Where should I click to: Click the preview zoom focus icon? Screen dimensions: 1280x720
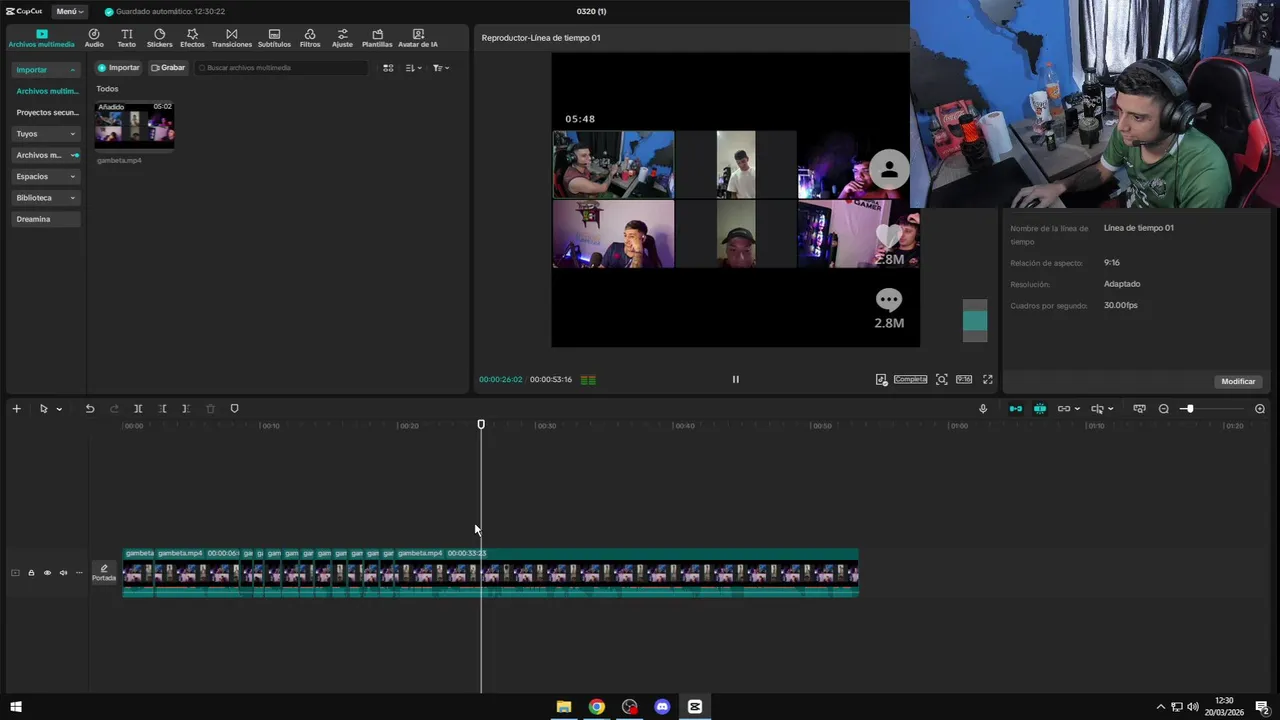(x=942, y=380)
